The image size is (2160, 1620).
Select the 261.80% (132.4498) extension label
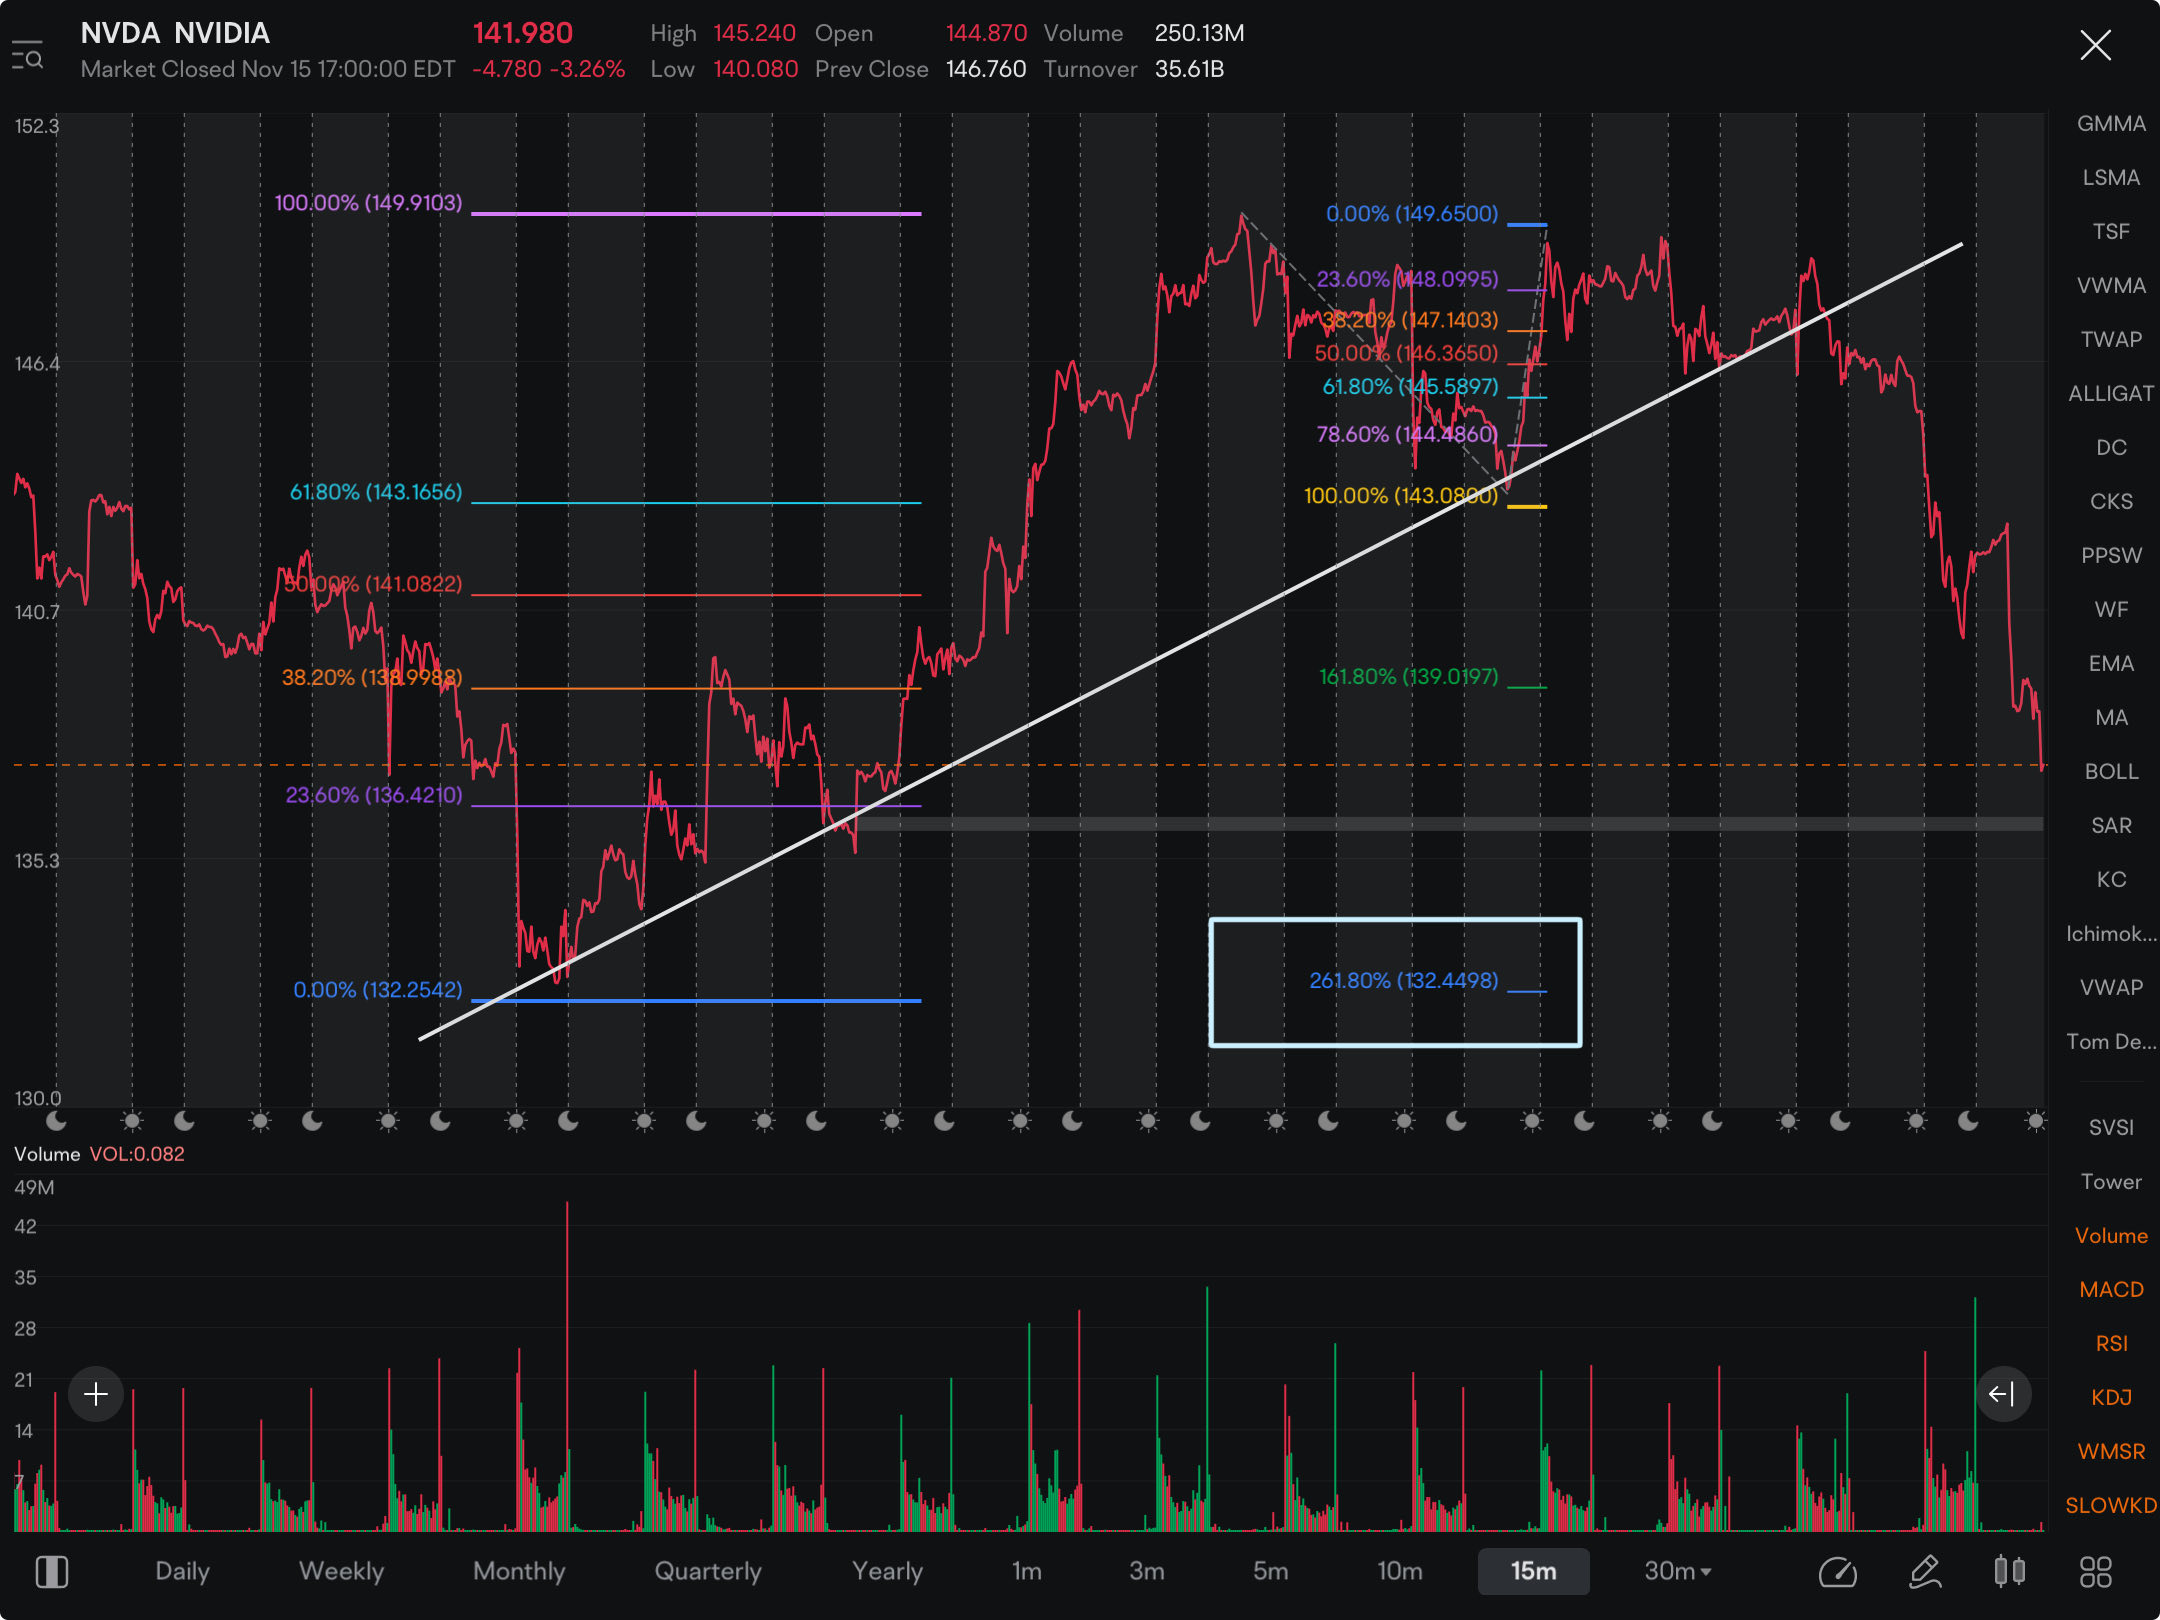1404,981
